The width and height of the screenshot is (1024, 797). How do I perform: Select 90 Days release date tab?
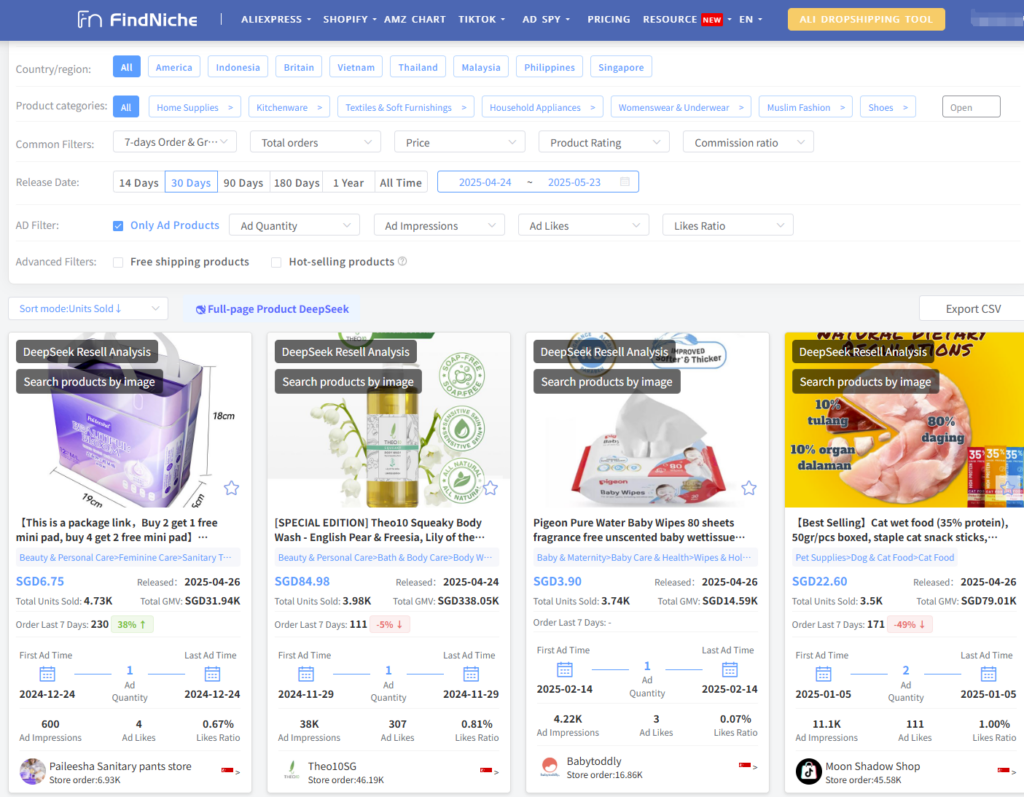click(x=243, y=182)
